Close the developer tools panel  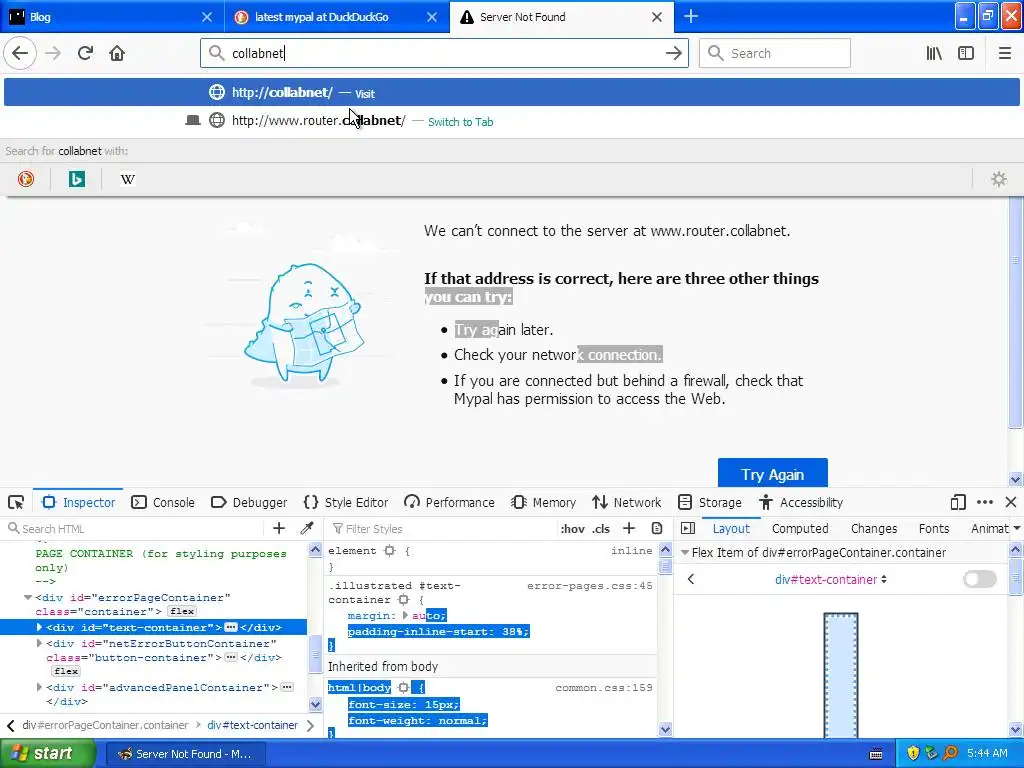(x=1011, y=502)
